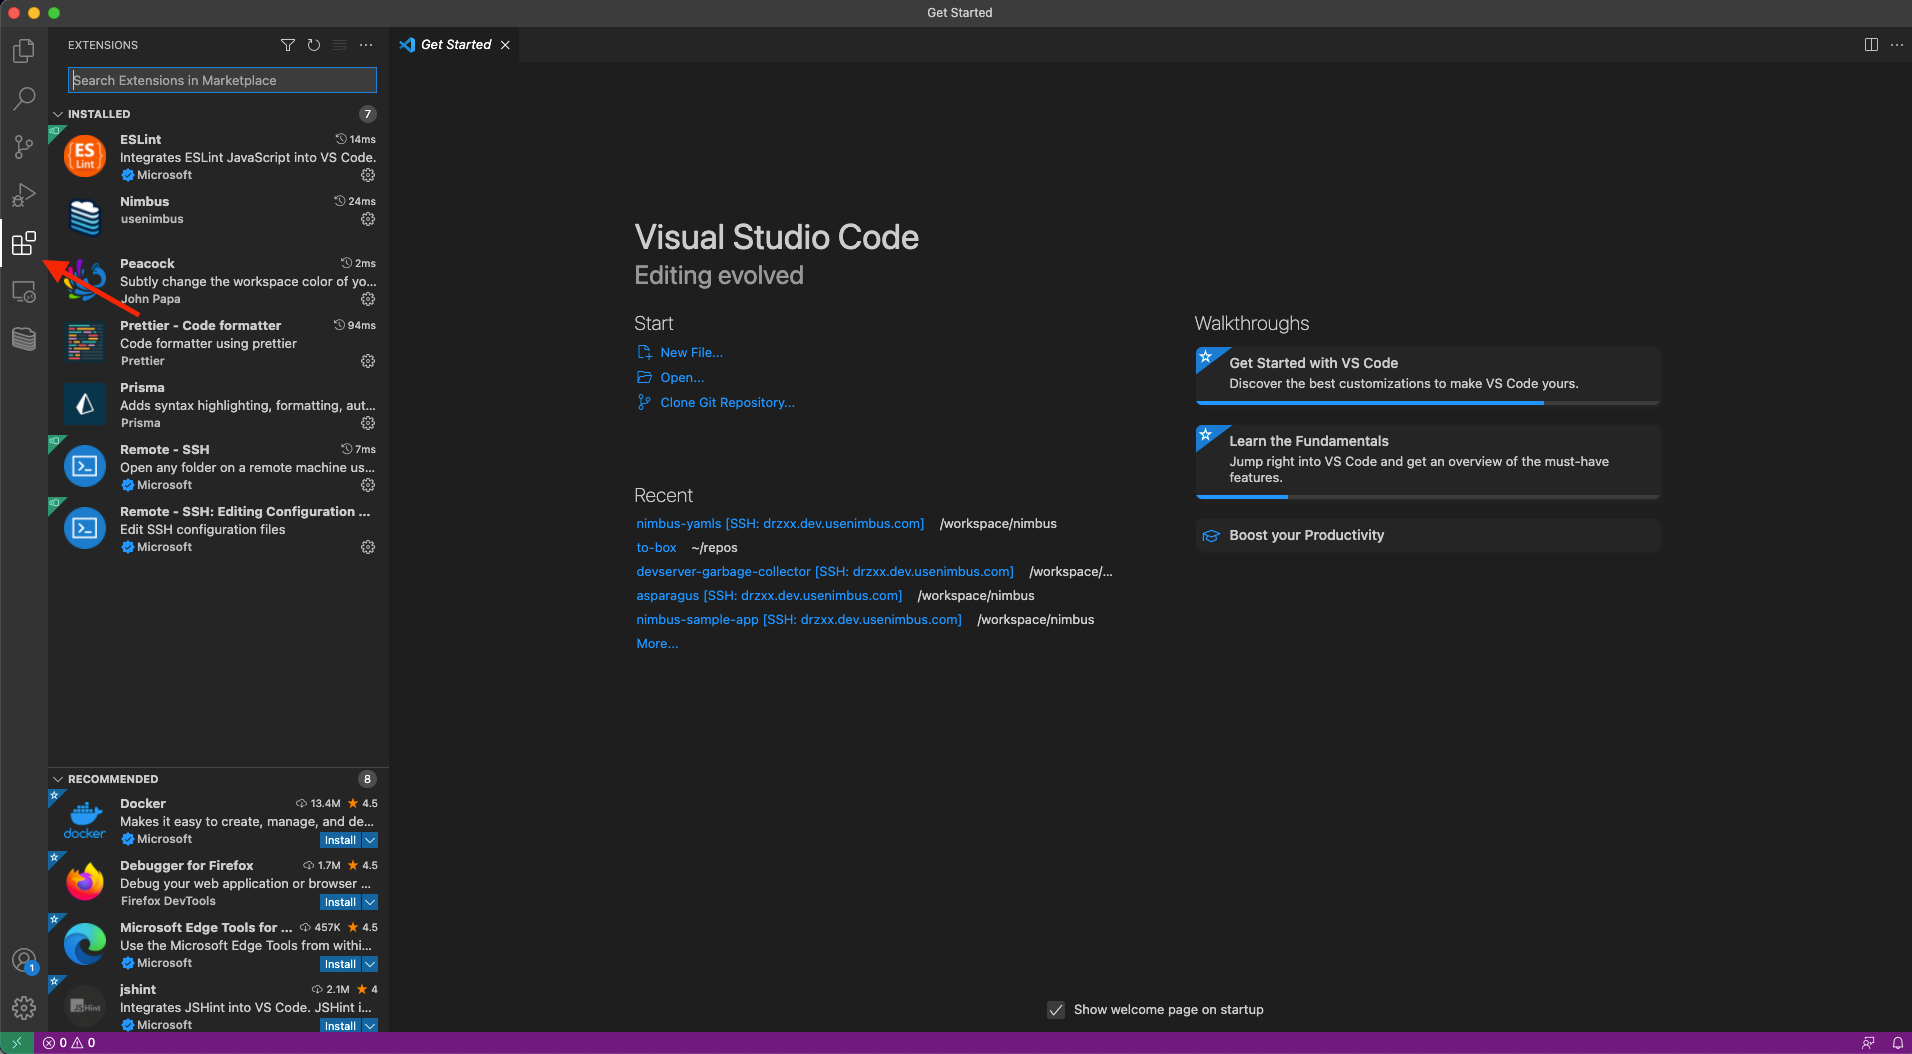Select the Peacock extension entry

tap(218, 281)
